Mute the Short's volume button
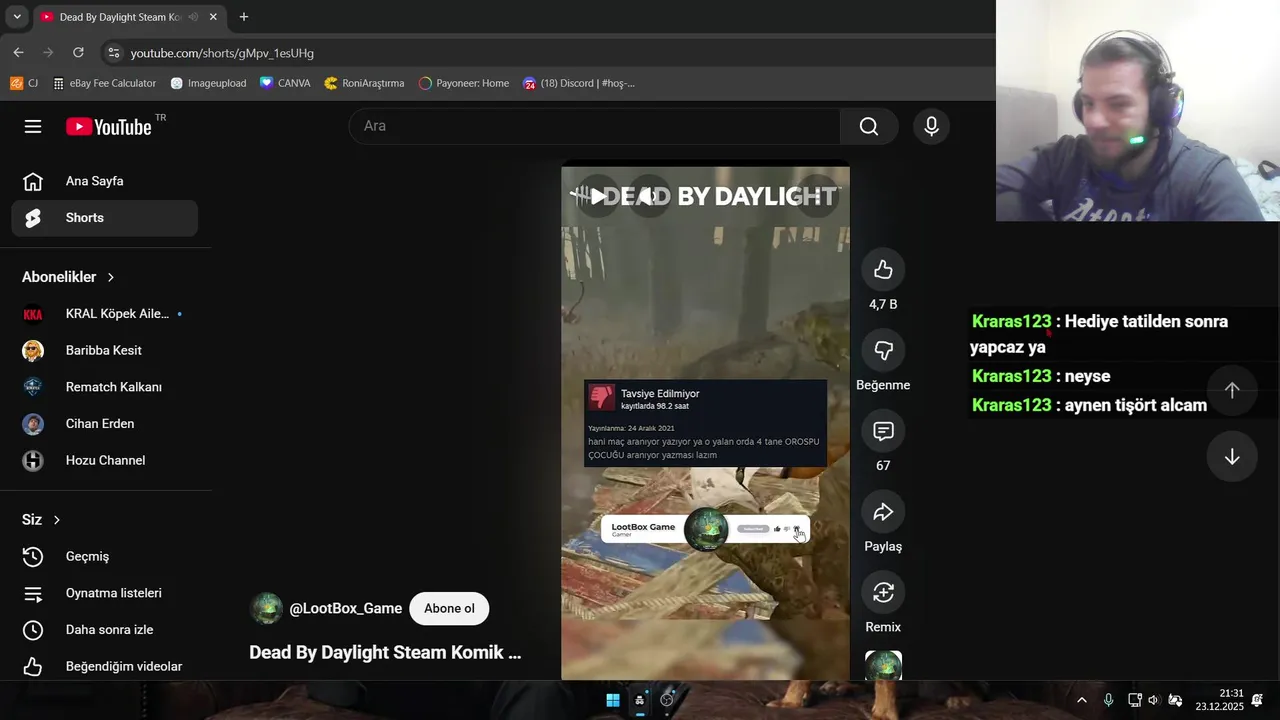The height and width of the screenshot is (720, 1280). click(x=648, y=196)
